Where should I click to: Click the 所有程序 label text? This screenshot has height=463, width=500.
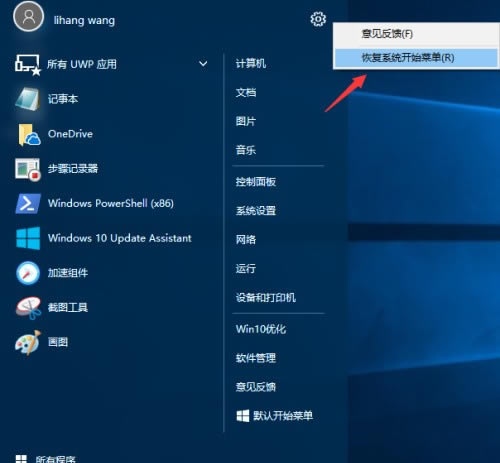pos(56,459)
